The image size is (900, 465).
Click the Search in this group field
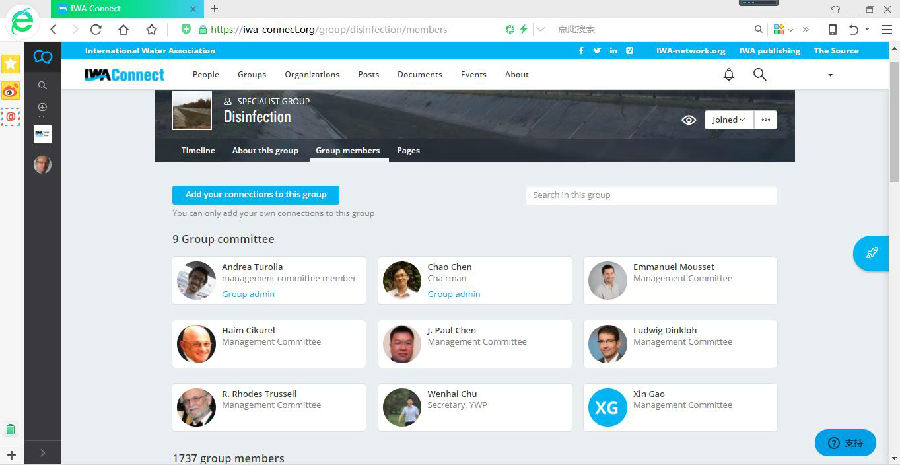pos(651,195)
